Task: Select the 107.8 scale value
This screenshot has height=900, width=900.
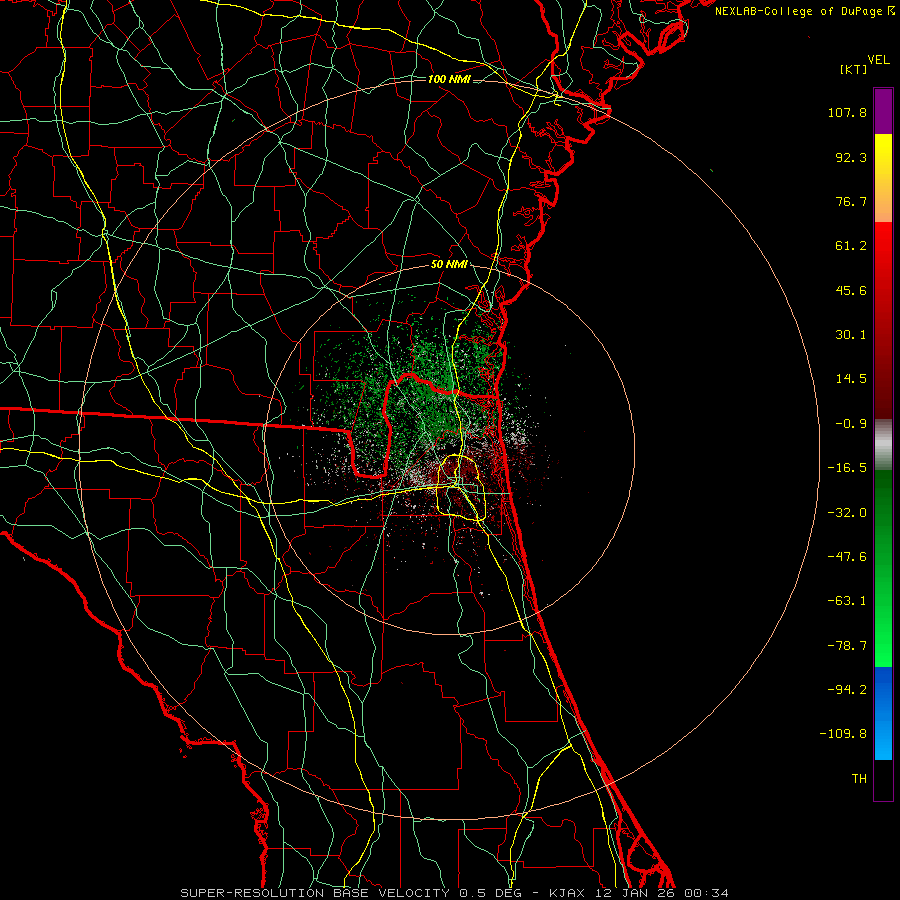Action: click(847, 112)
